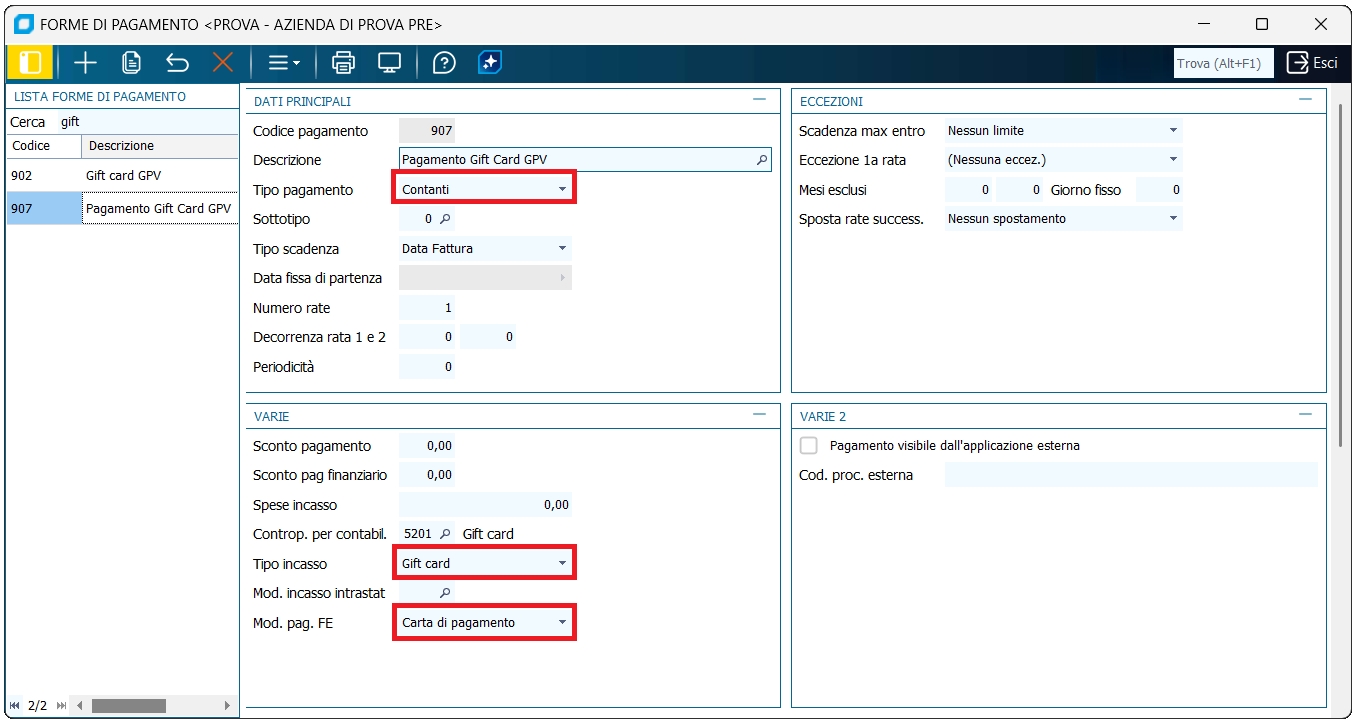Screen dimensions: 1357x722
Task: Click the new record plus icon
Action: tap(85, 63)
